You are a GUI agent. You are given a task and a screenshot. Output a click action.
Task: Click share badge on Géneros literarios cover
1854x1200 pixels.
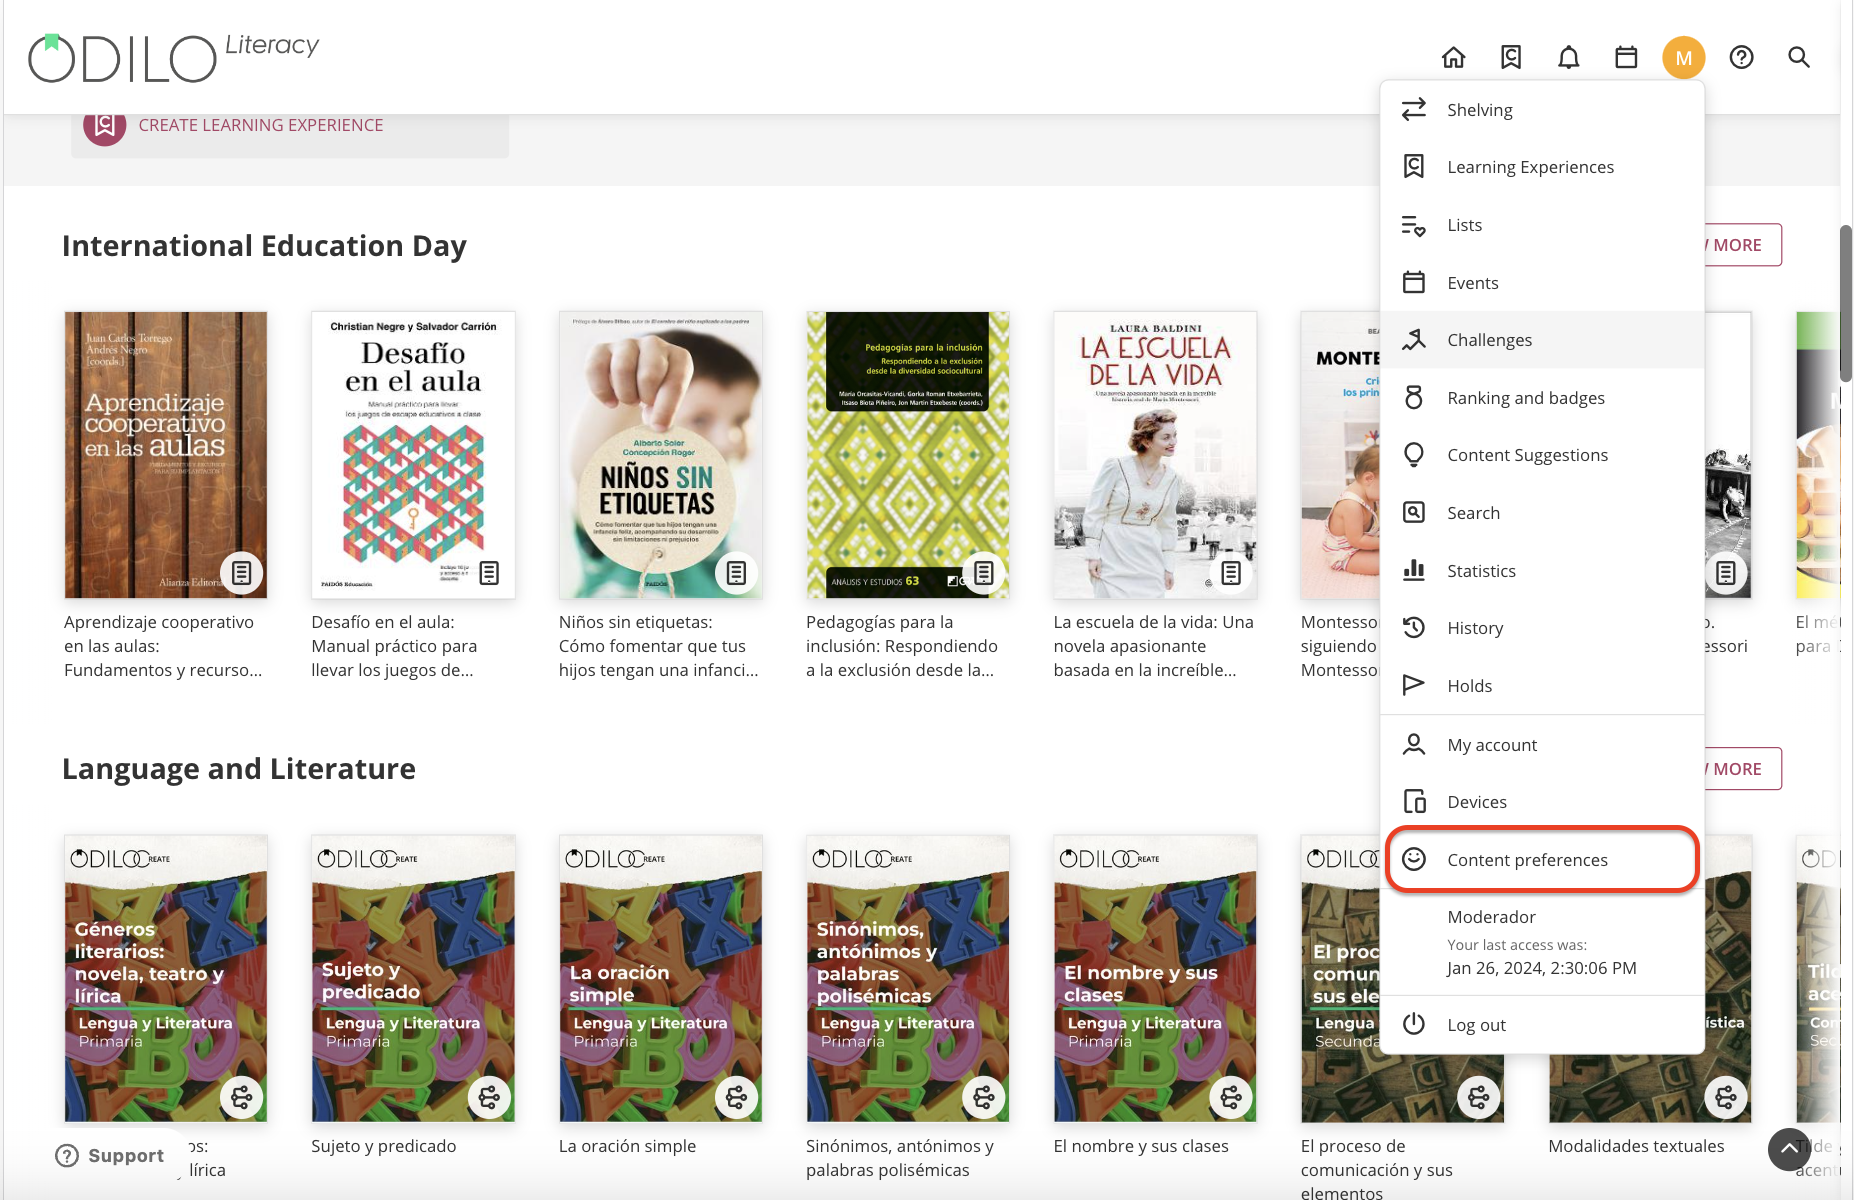[242, 1097]
